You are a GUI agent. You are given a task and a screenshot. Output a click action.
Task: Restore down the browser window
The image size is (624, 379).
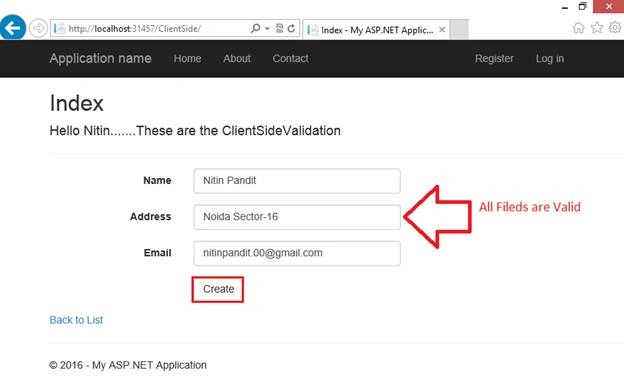(x=583, y=6)
